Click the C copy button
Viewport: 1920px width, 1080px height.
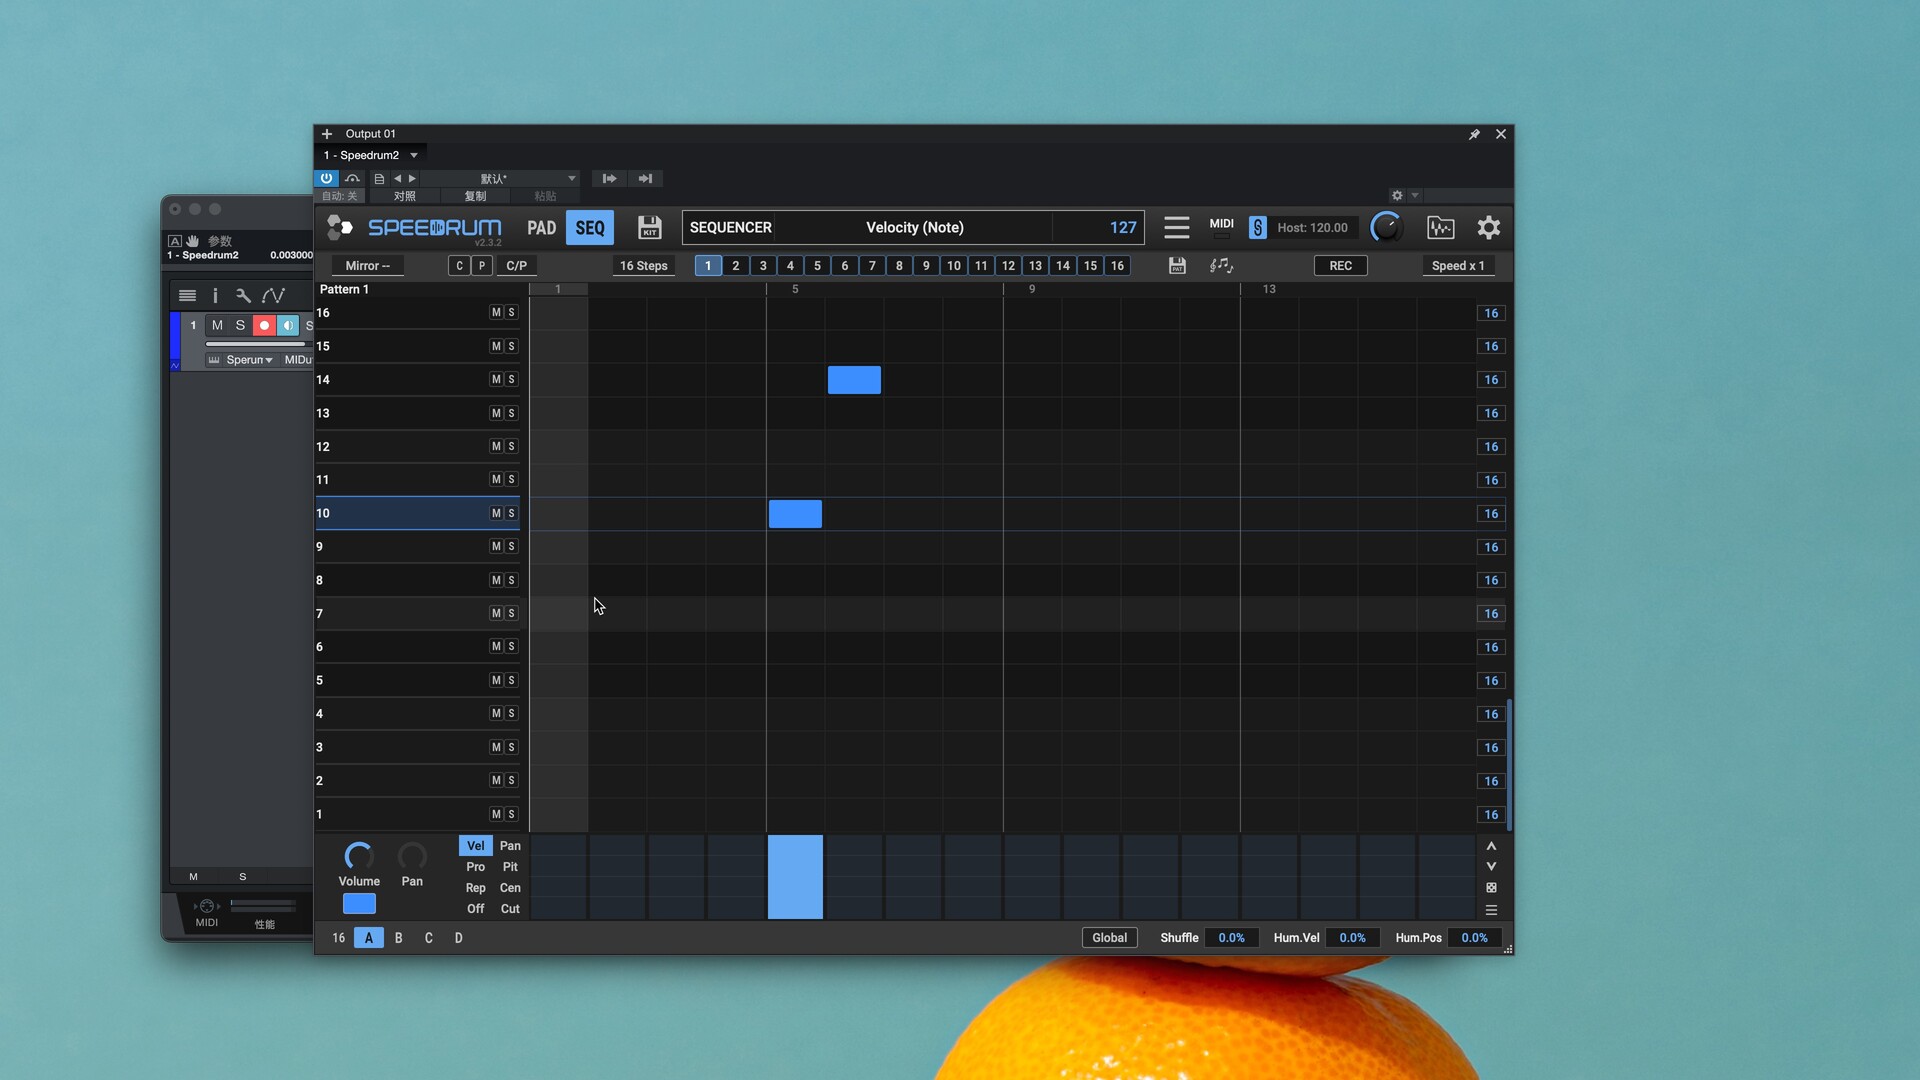point(459,266)
